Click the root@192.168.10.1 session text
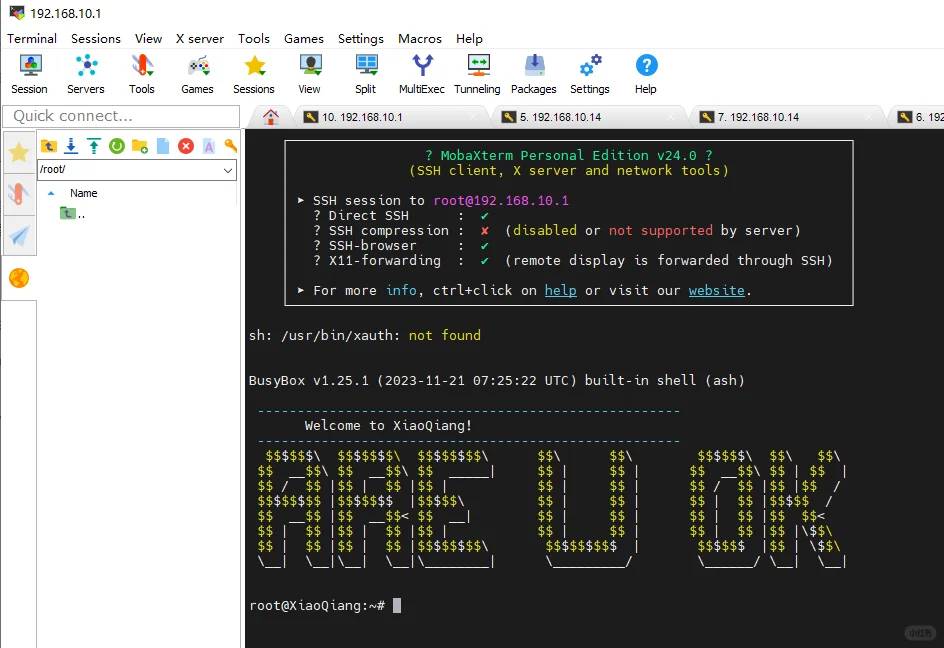The image size is (944, 648). [x=501, y=201]
